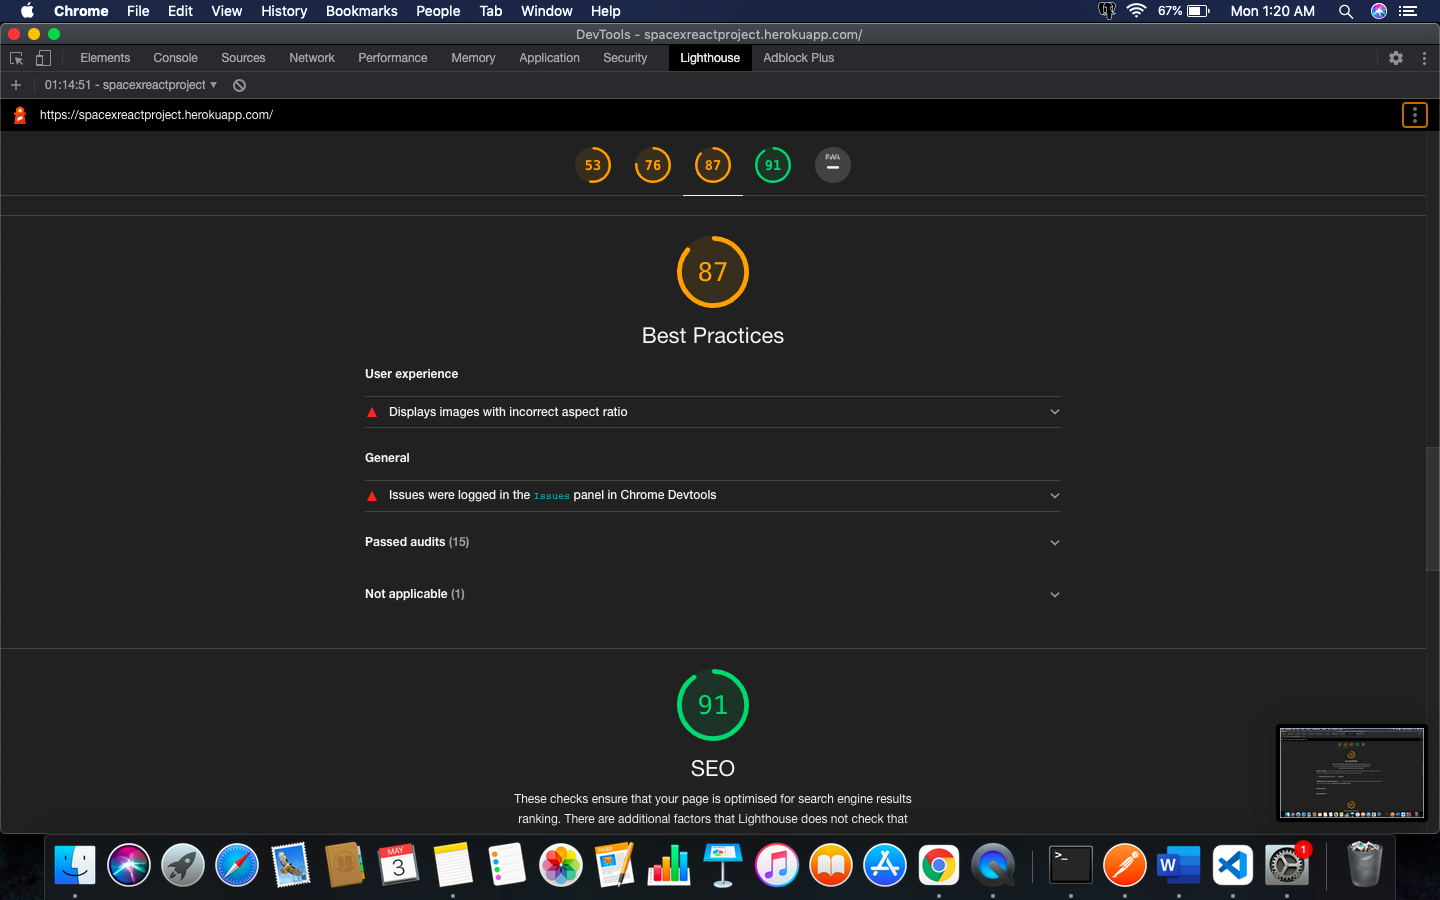Open the History menu
This screenshot has height=900, width=1440.
point(284,11)
